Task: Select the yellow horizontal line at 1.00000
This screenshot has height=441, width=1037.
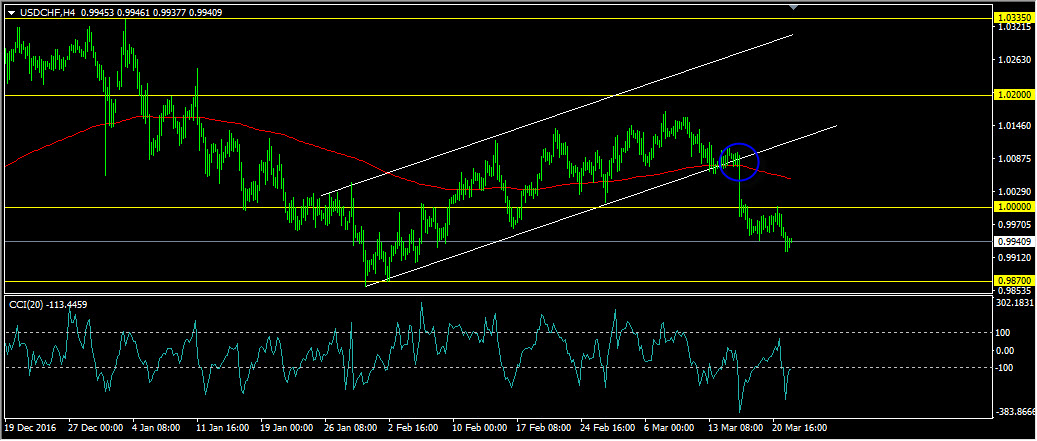Action: [497, 208]
